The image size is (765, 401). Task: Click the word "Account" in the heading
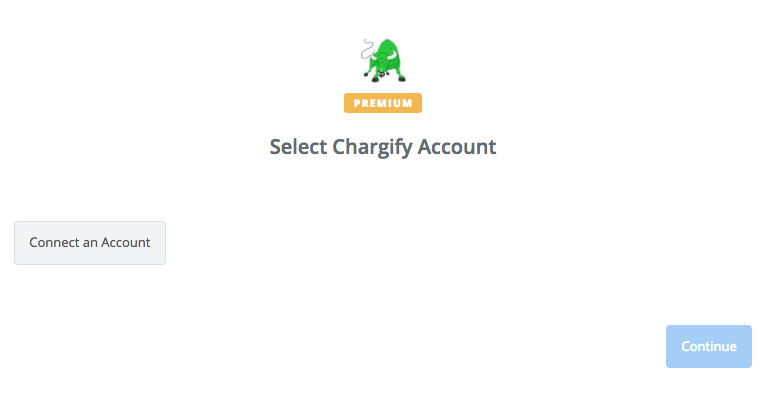point(457,147)
